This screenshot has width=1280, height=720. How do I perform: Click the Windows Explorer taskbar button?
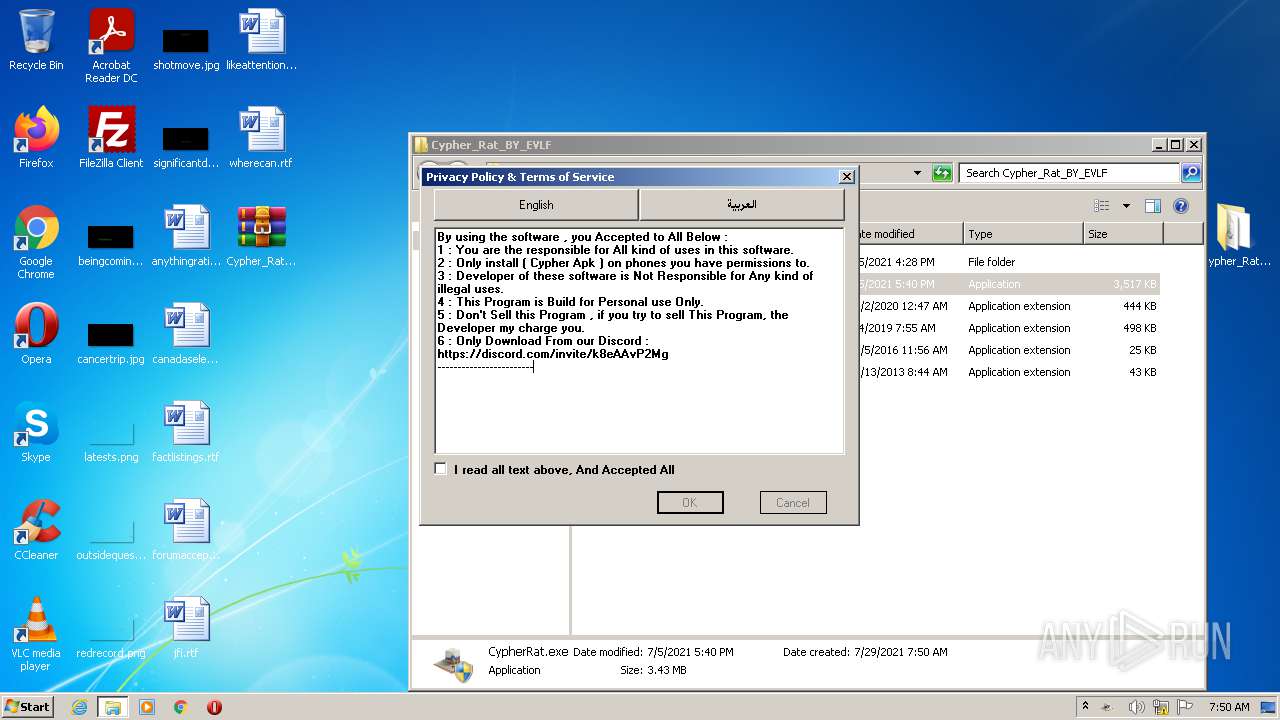tap(113, 707)
